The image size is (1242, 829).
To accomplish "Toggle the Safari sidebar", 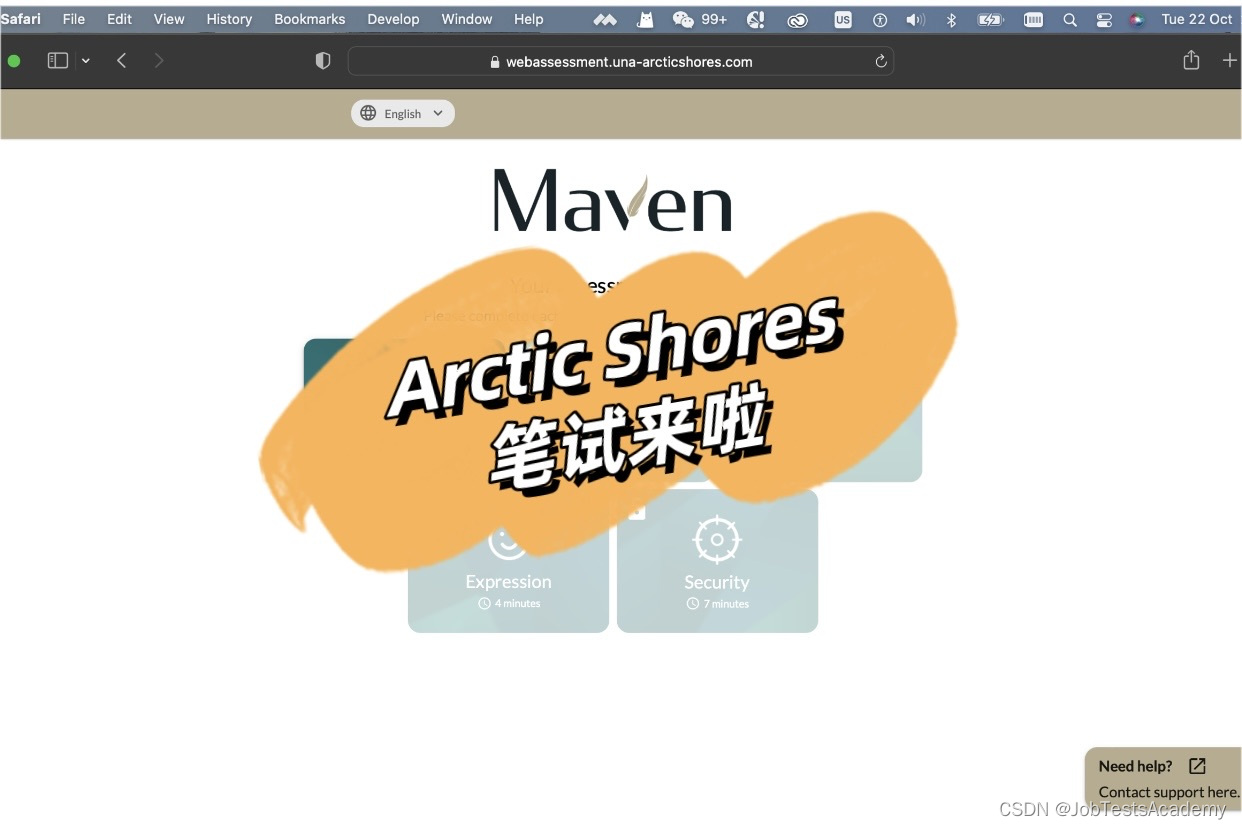I will [x=58, y=61].
